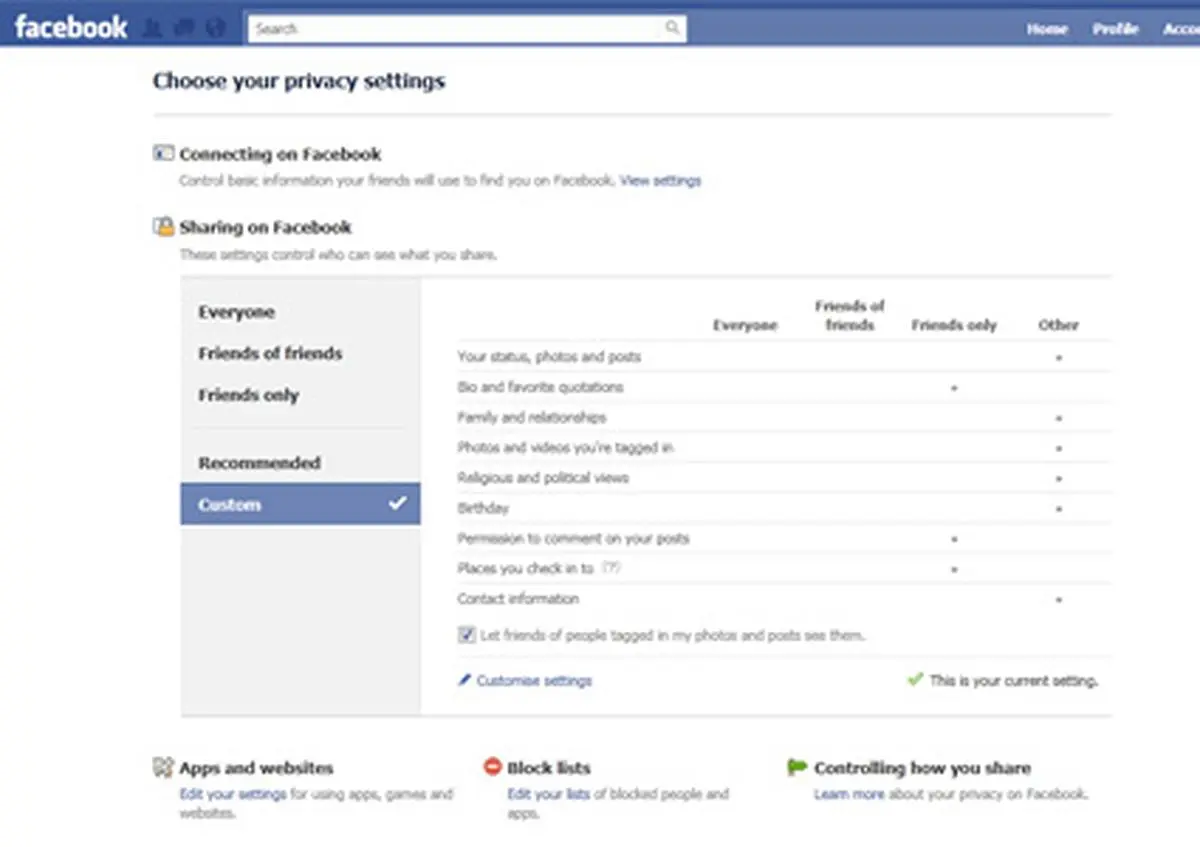This screenshot has height=847, width=1200.
Task: Click the magnifying glass search icon
Action: [673, 29]
